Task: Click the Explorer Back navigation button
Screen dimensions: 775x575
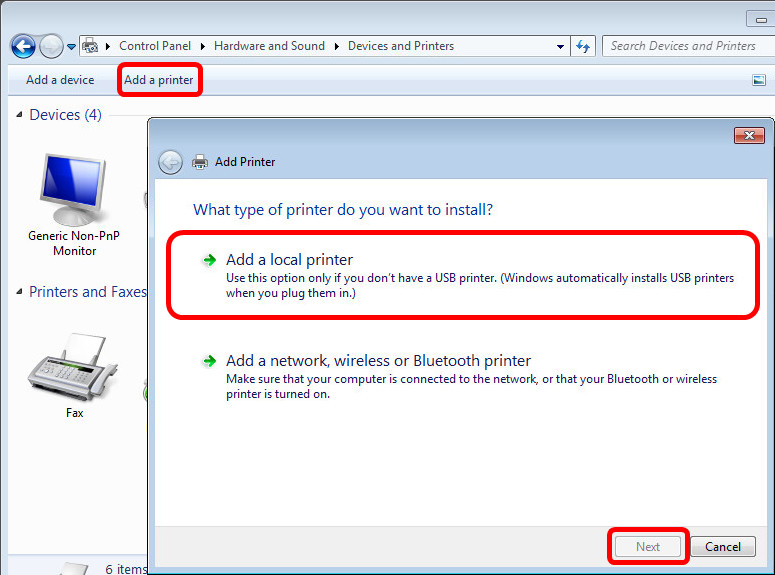Action: [x=23, y=46]
